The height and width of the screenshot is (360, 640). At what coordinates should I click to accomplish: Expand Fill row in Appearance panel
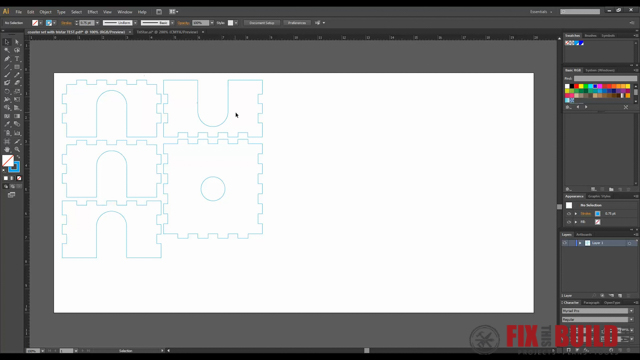576,222
